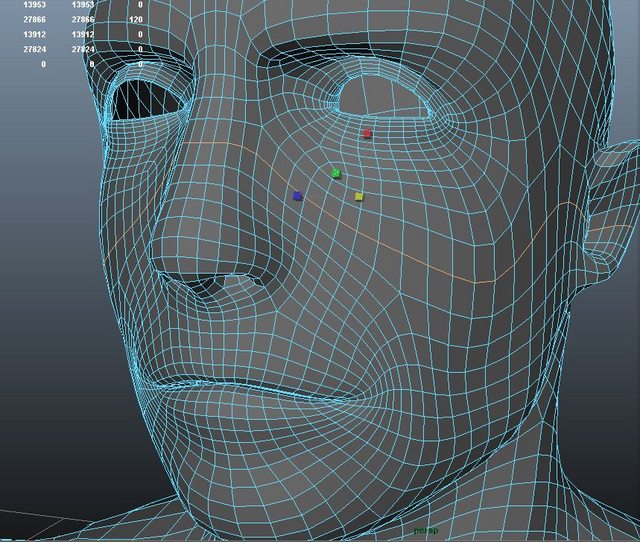Click the 13912 value in the leftmost HUD column
The image size is (640, 542).
[34, 34]
